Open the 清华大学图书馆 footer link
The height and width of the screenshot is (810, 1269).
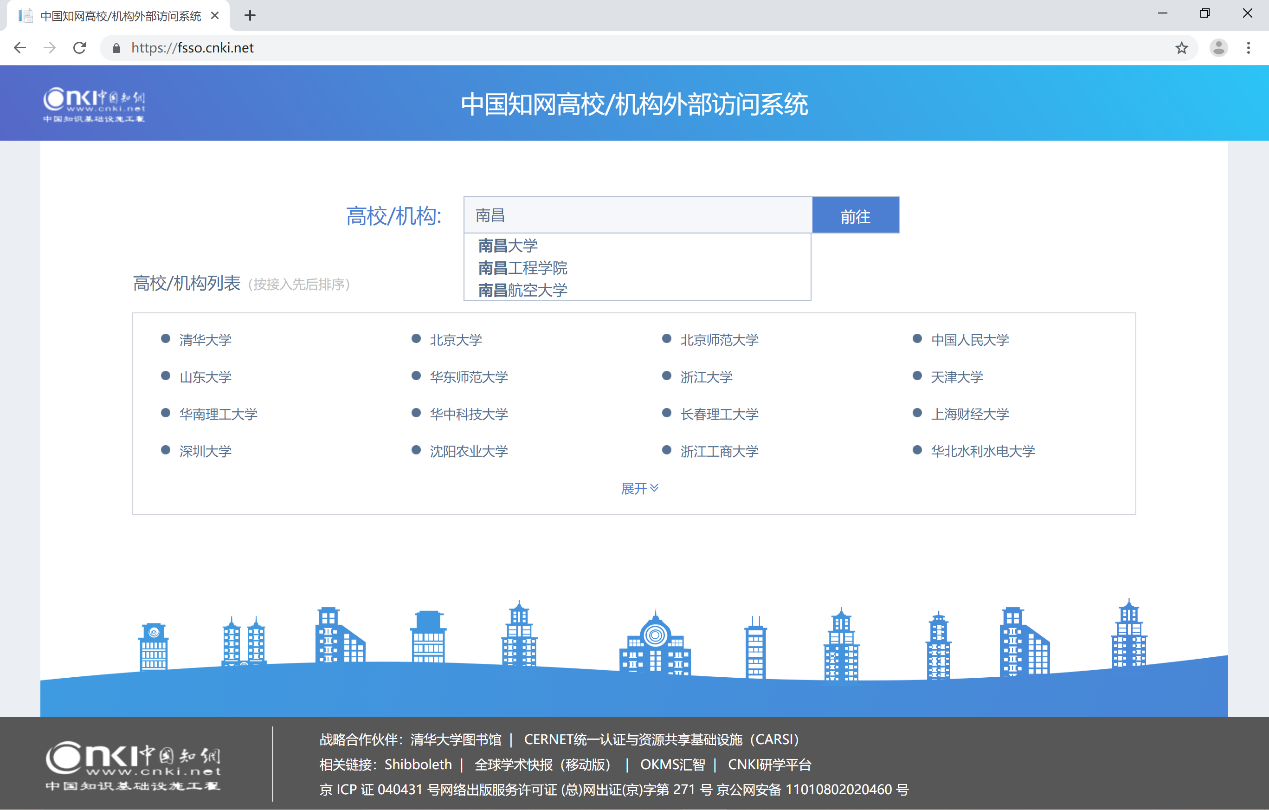point(456,740)
